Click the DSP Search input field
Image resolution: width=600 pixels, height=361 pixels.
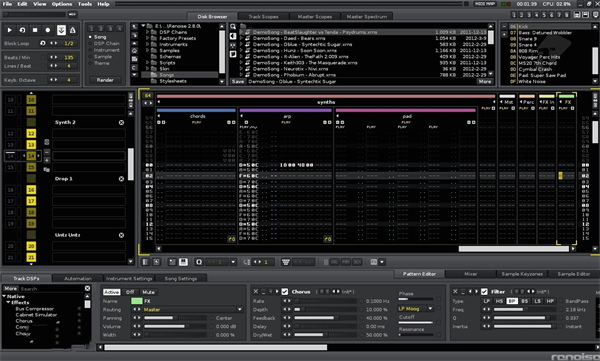[52, 288]
